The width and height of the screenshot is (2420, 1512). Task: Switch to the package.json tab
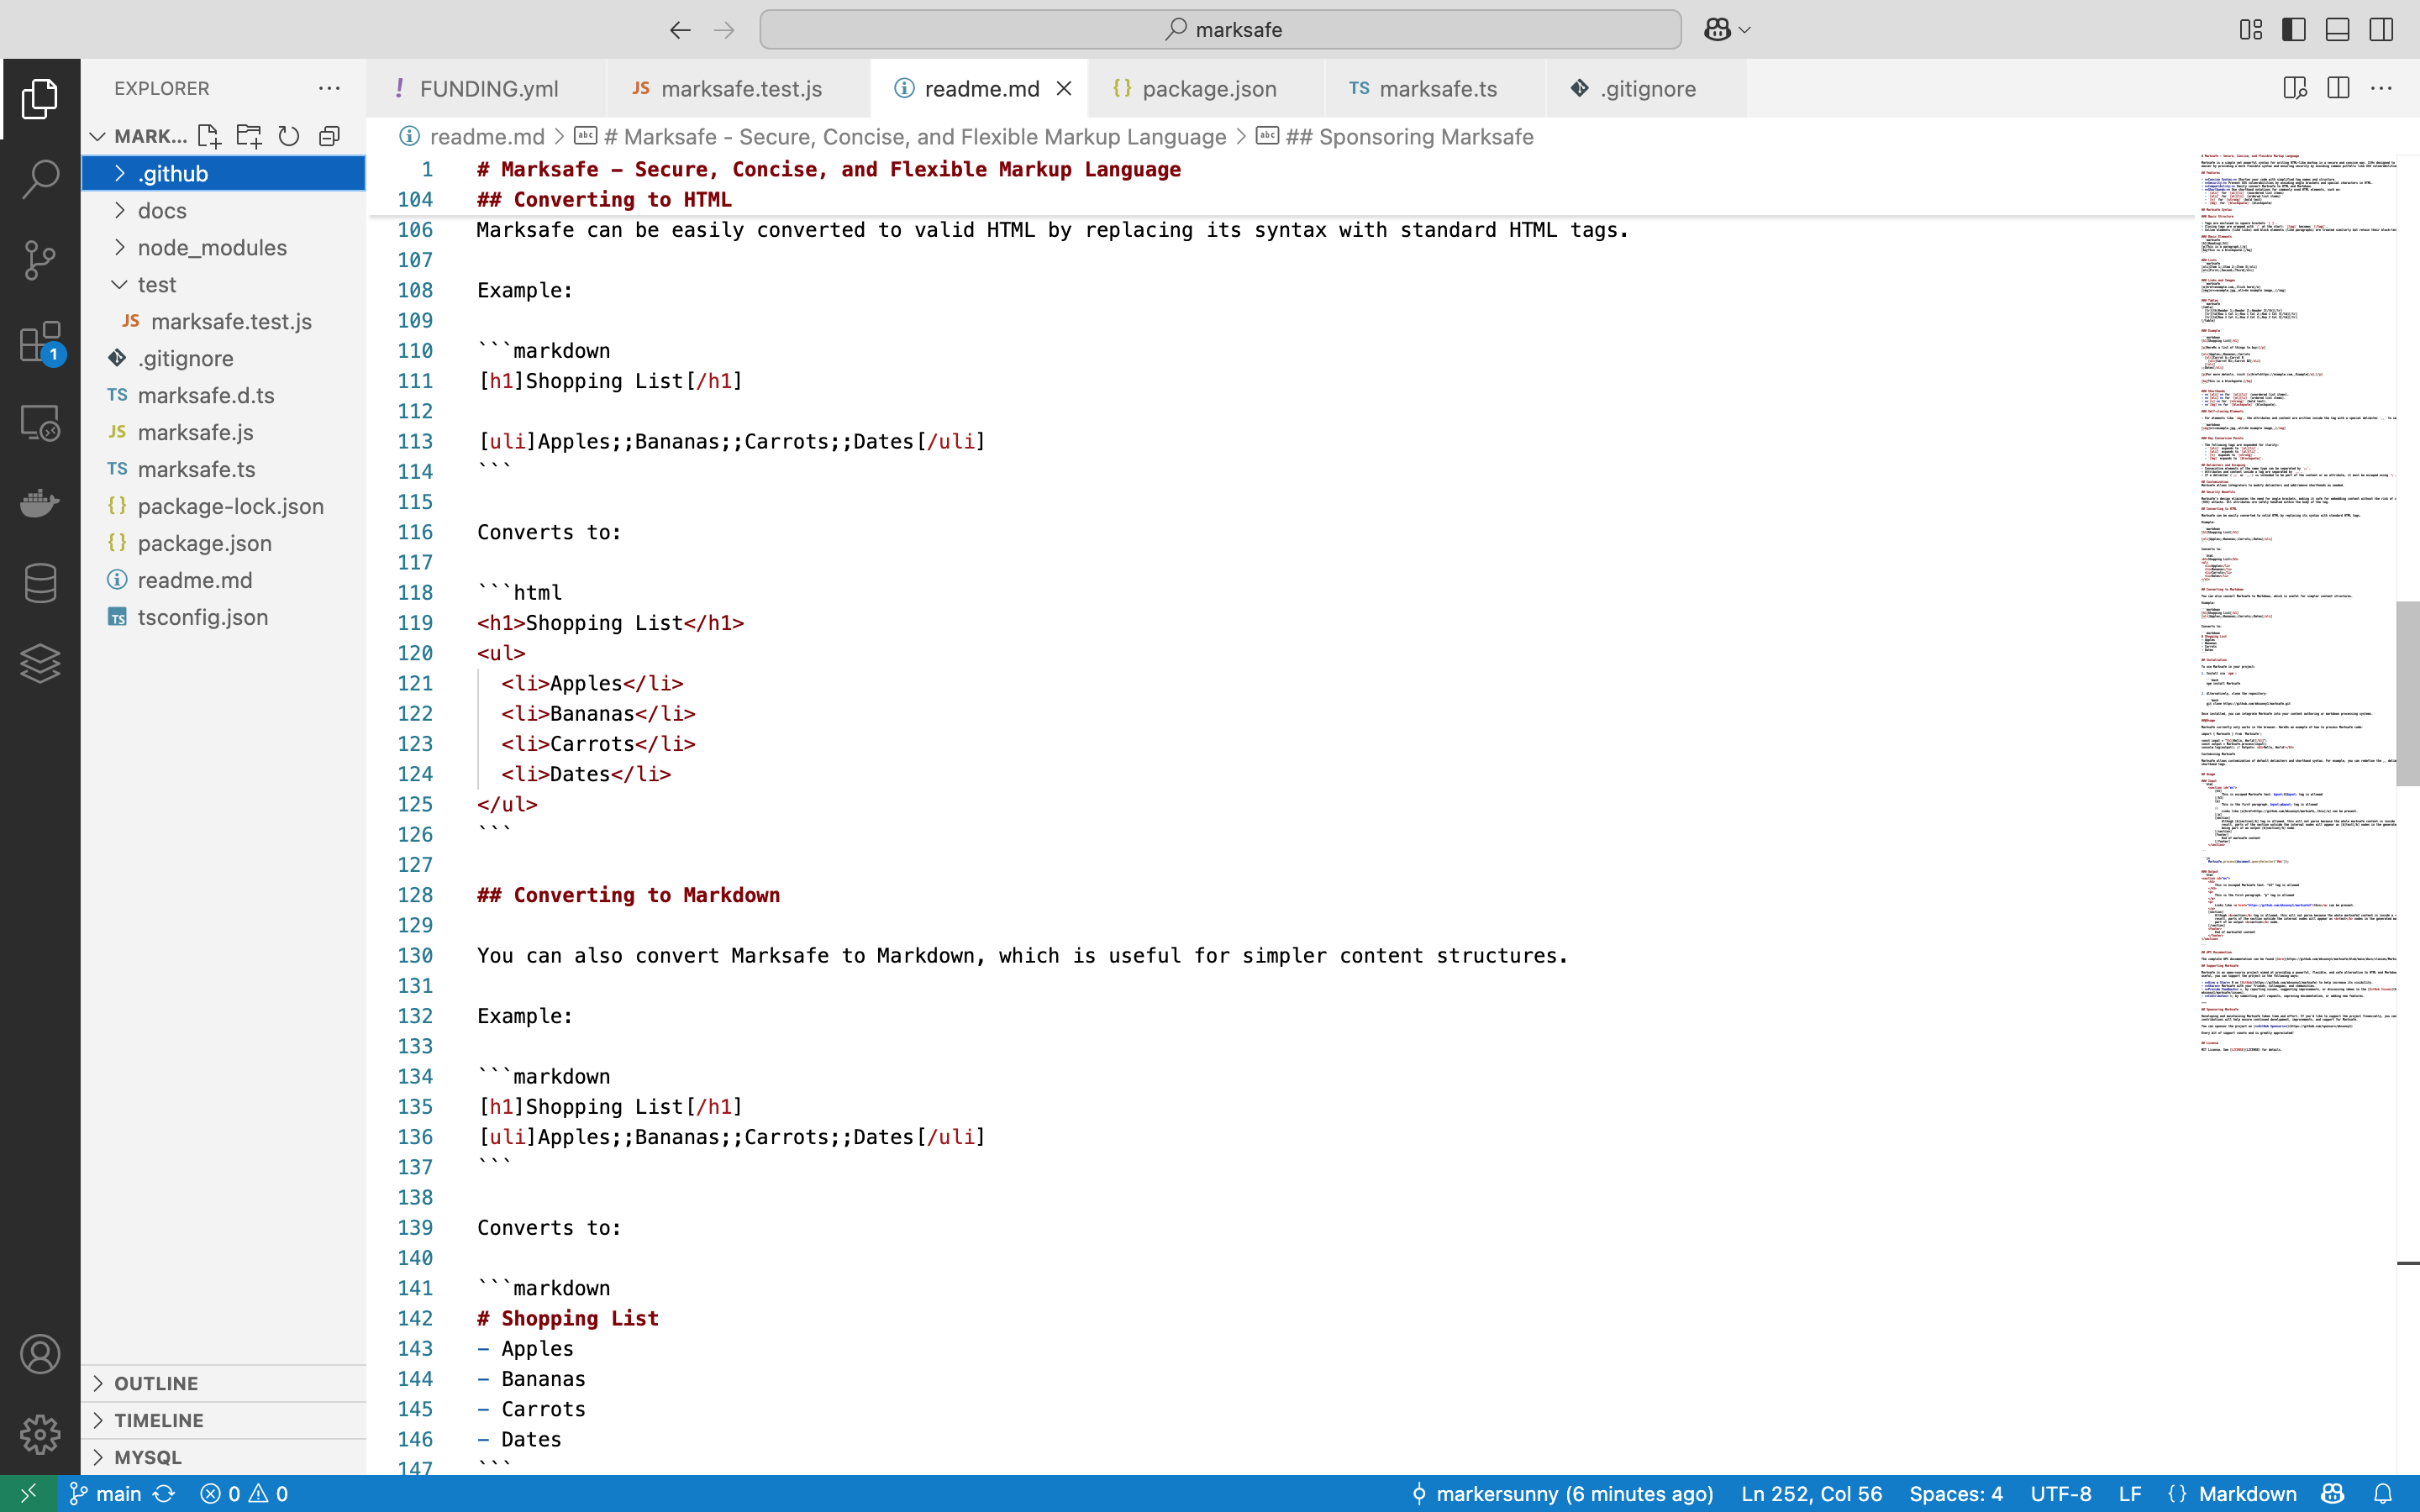[x=1208, y=88]
